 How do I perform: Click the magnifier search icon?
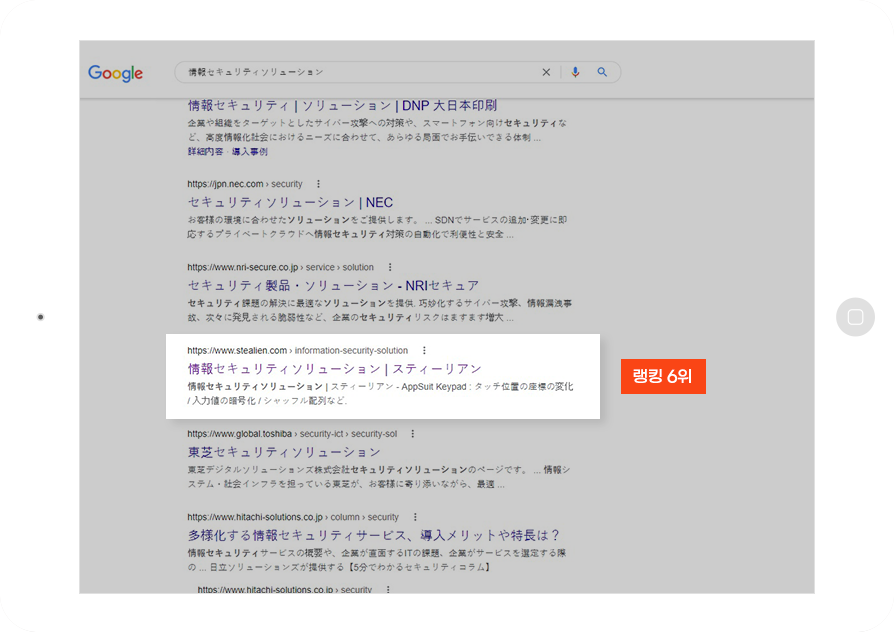(602, 72)
